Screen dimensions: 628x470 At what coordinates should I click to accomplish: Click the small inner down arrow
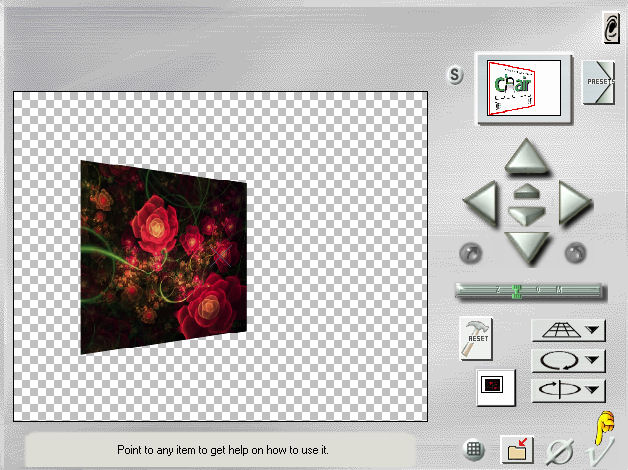526,215
